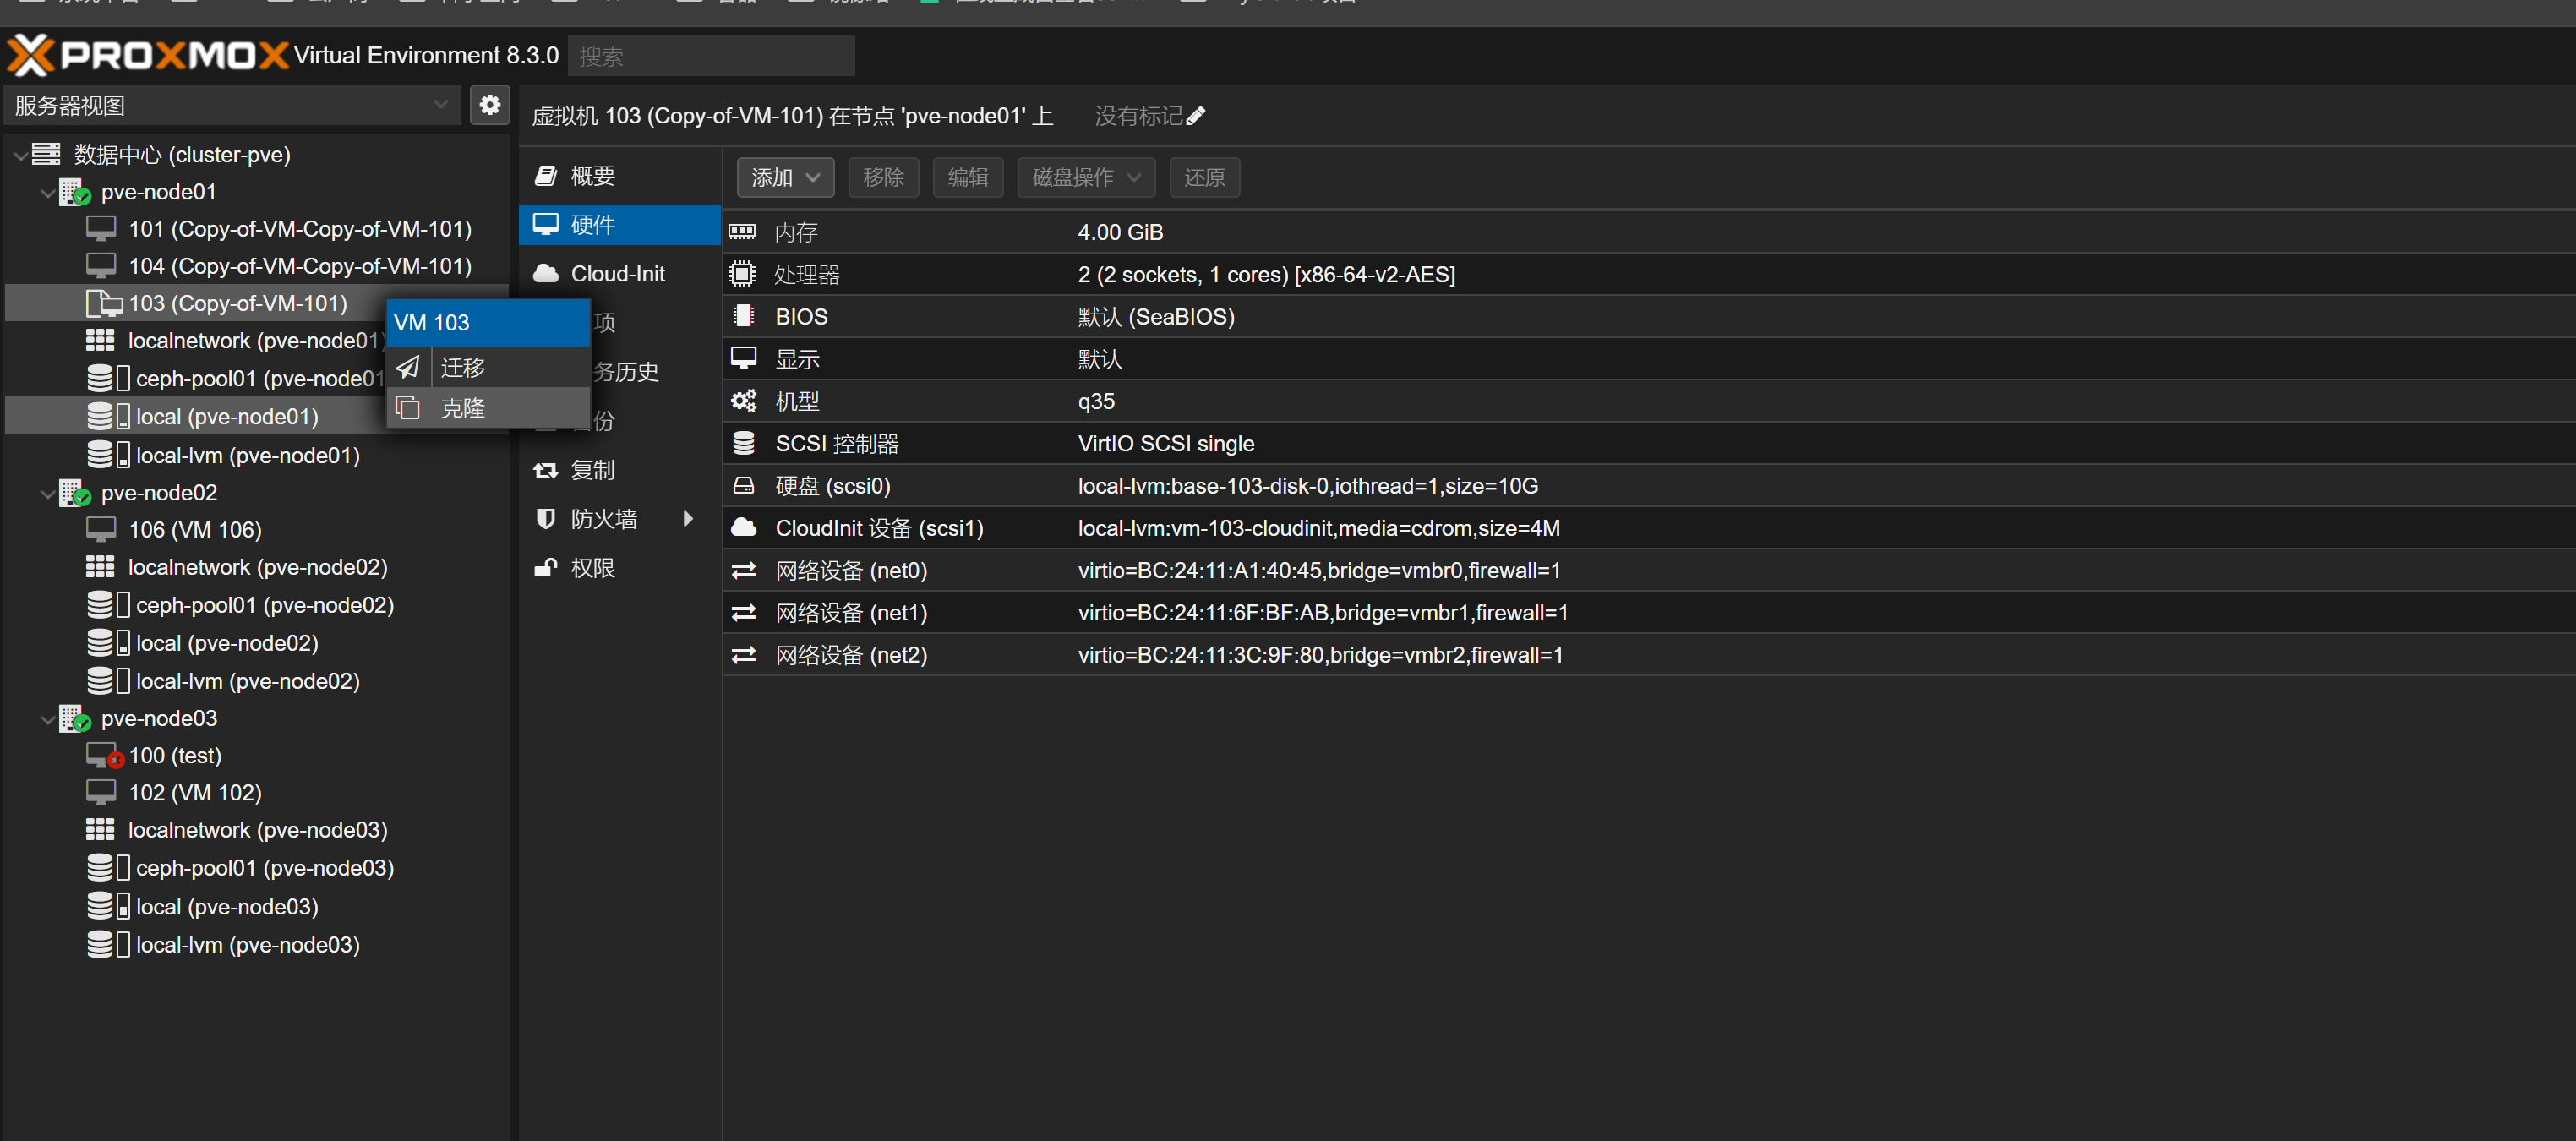The image size is (2576, 1141).
Task: Choose Migrate from VM 103 context menu
Action: click(489, 367)
